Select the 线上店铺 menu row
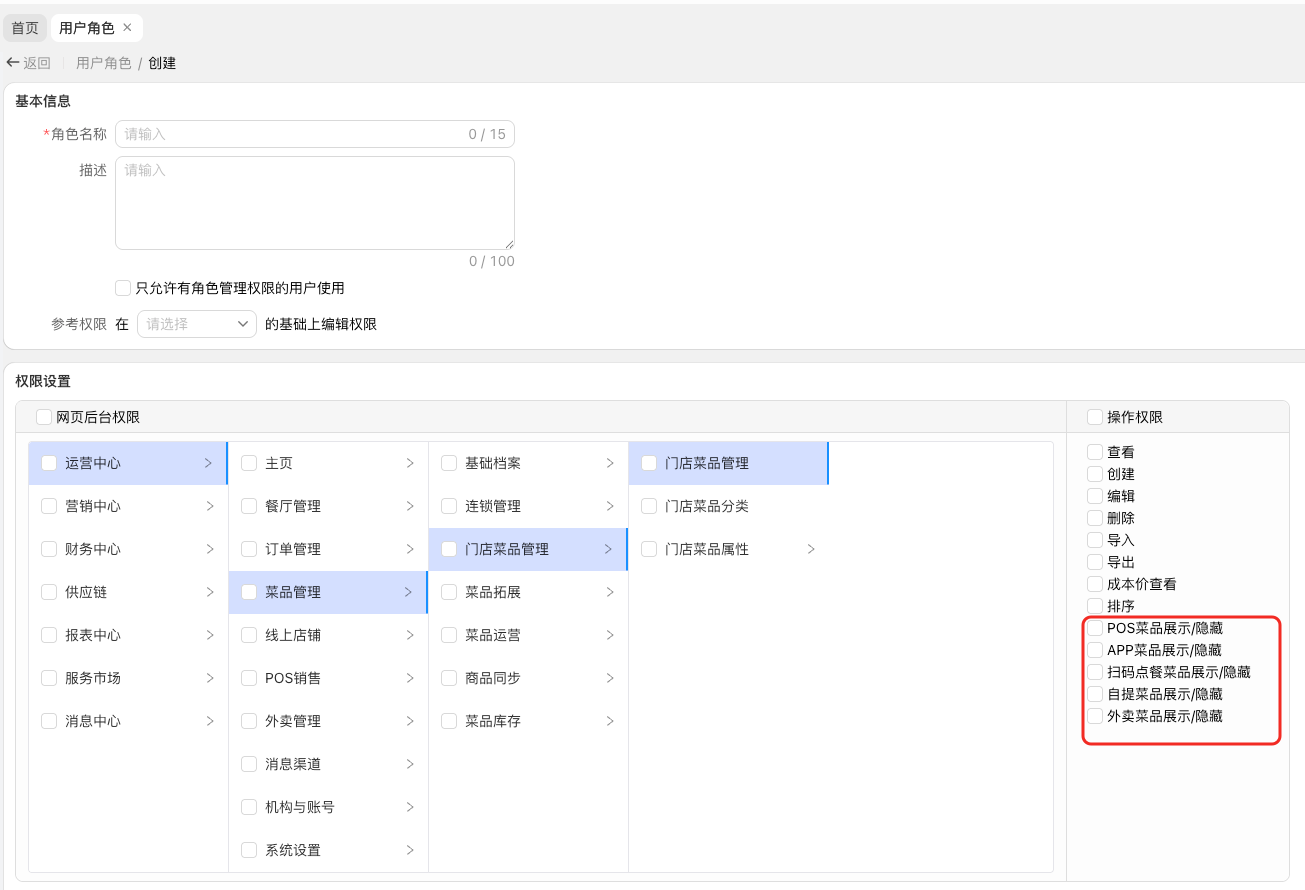 pos(328,635)
